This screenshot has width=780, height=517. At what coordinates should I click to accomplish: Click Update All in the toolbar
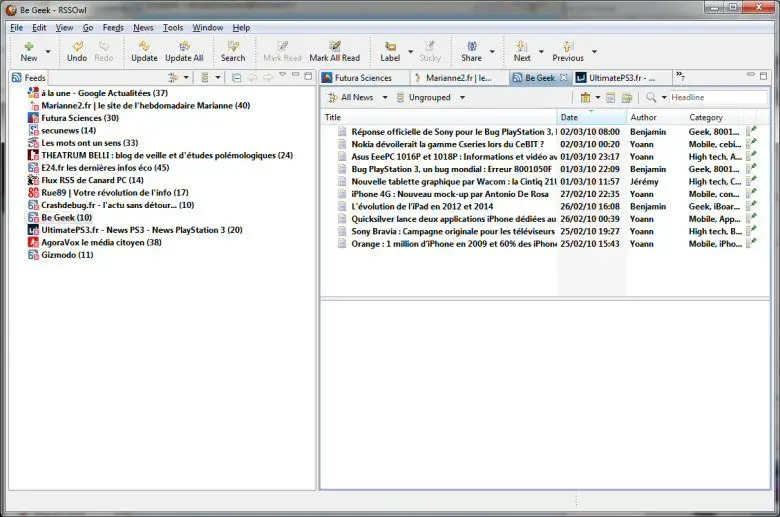[x=184, y=51]
